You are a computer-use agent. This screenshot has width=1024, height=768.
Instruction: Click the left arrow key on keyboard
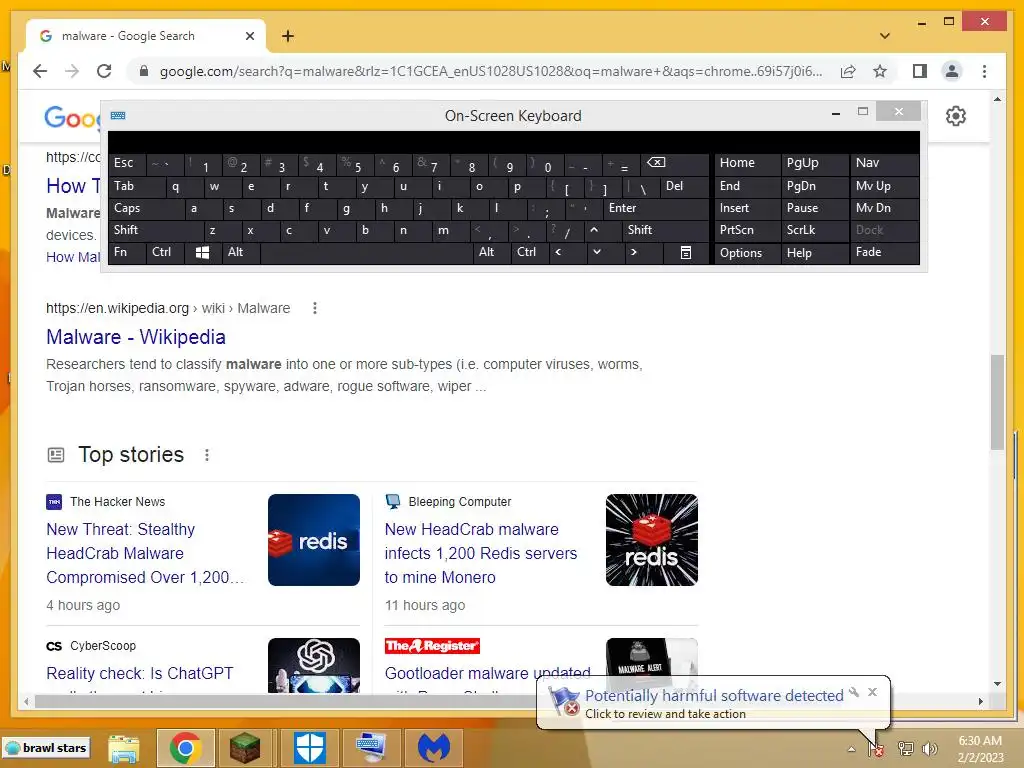point(558,252)
